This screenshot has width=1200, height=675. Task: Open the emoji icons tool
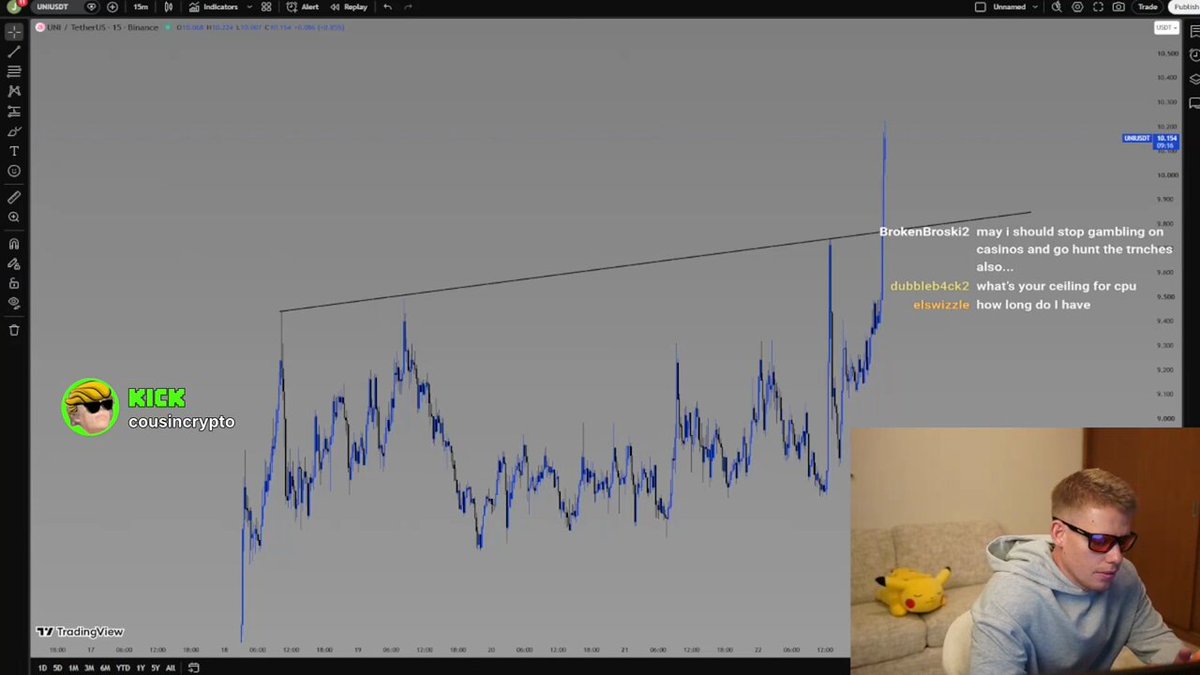14,171
